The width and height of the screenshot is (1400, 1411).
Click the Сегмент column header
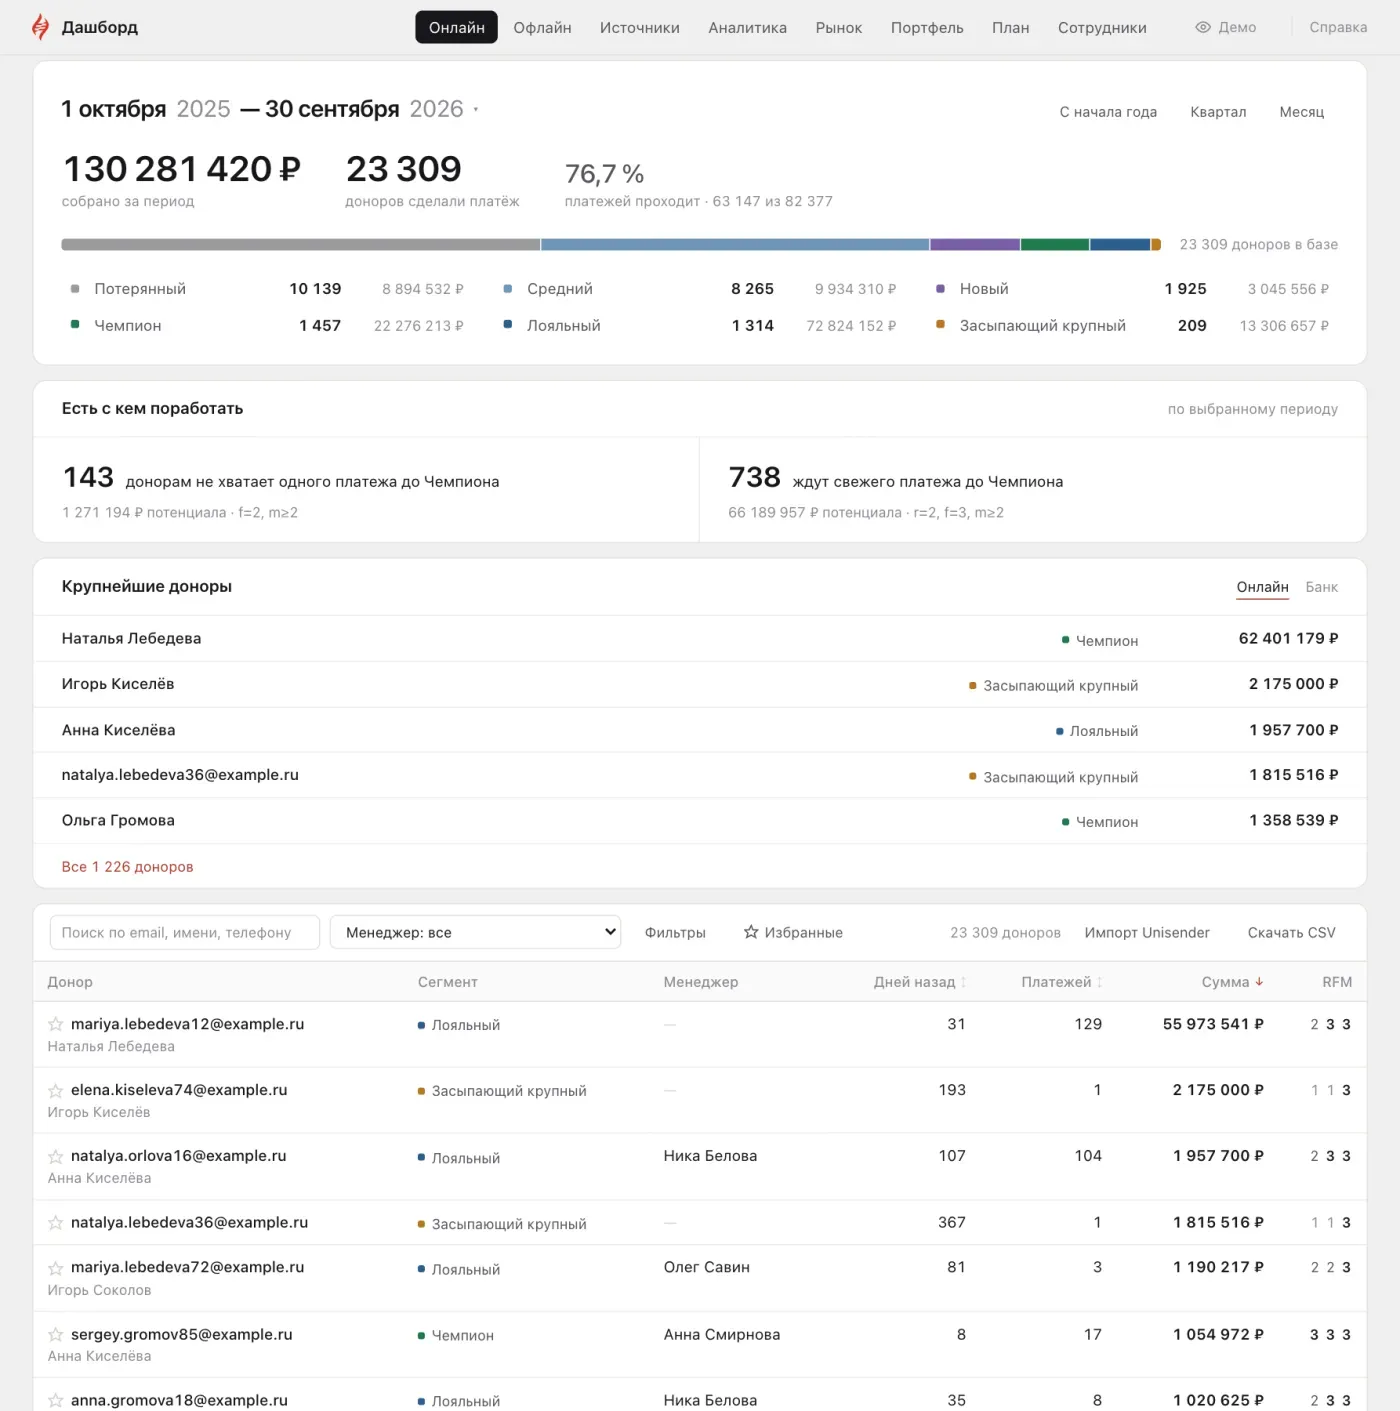(x=447, y=982)
